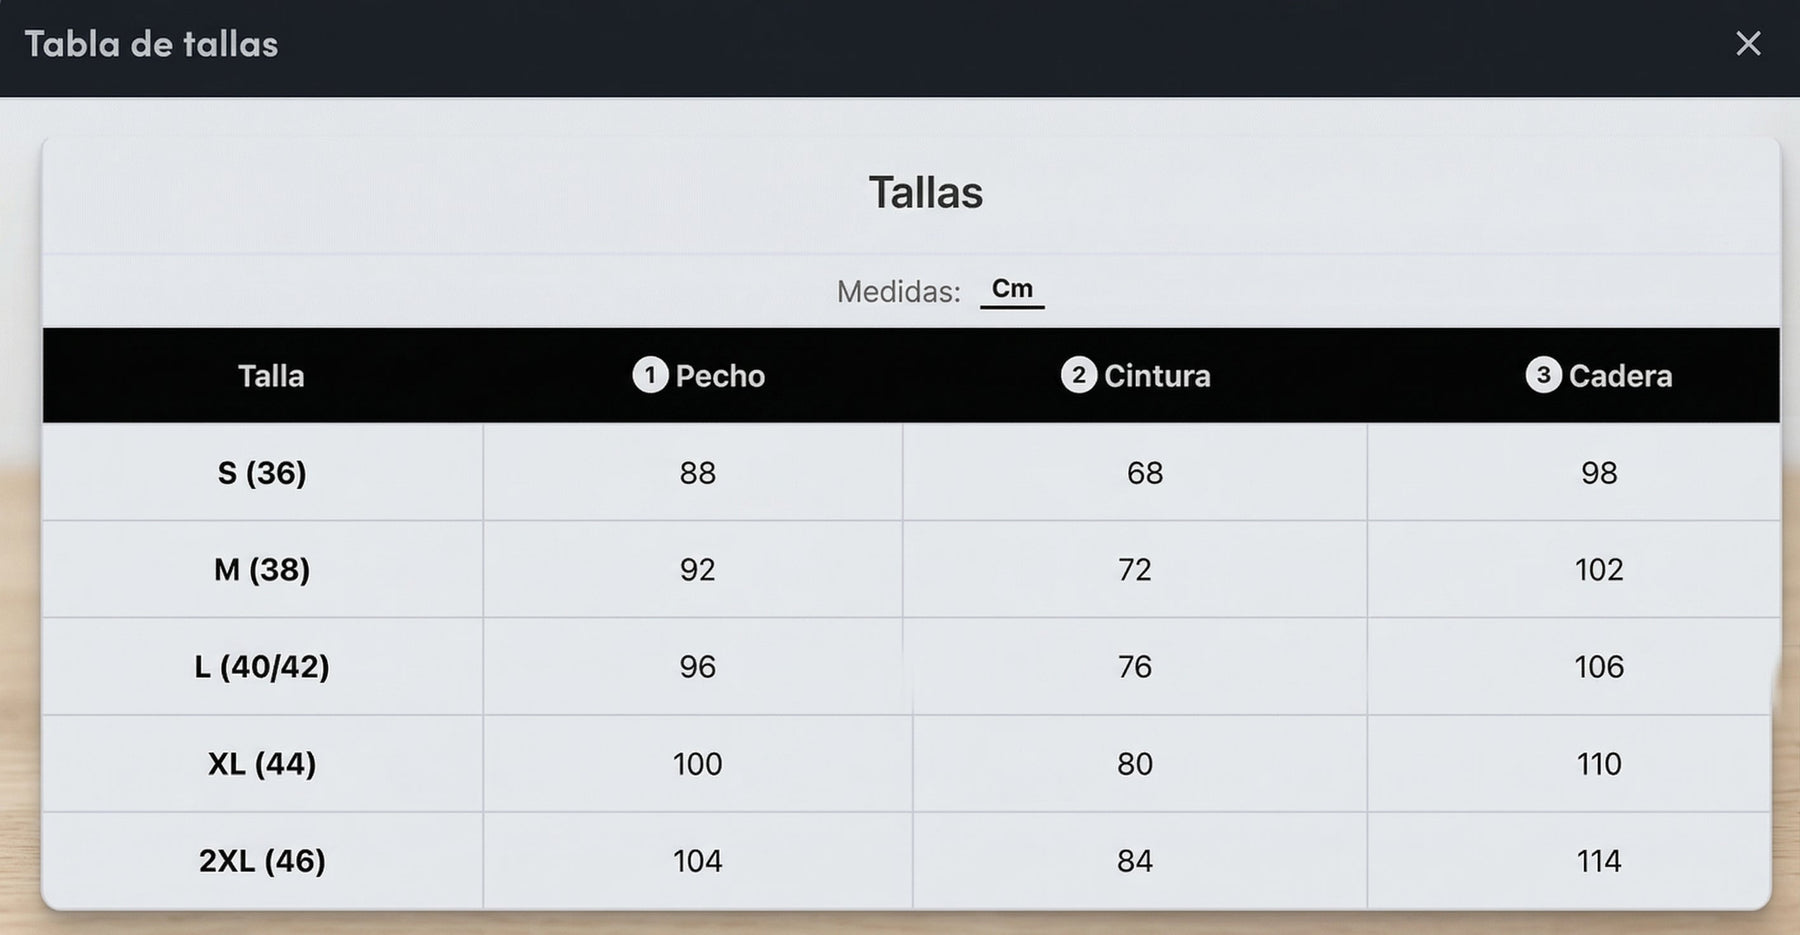The image size is (1800, 935).
Task: Click the Pecho column header label
Action: 720,376
